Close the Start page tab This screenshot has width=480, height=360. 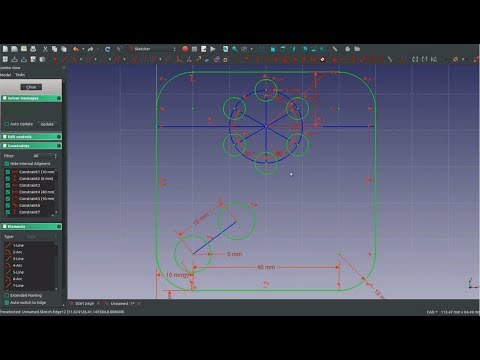tap(98, 304)
